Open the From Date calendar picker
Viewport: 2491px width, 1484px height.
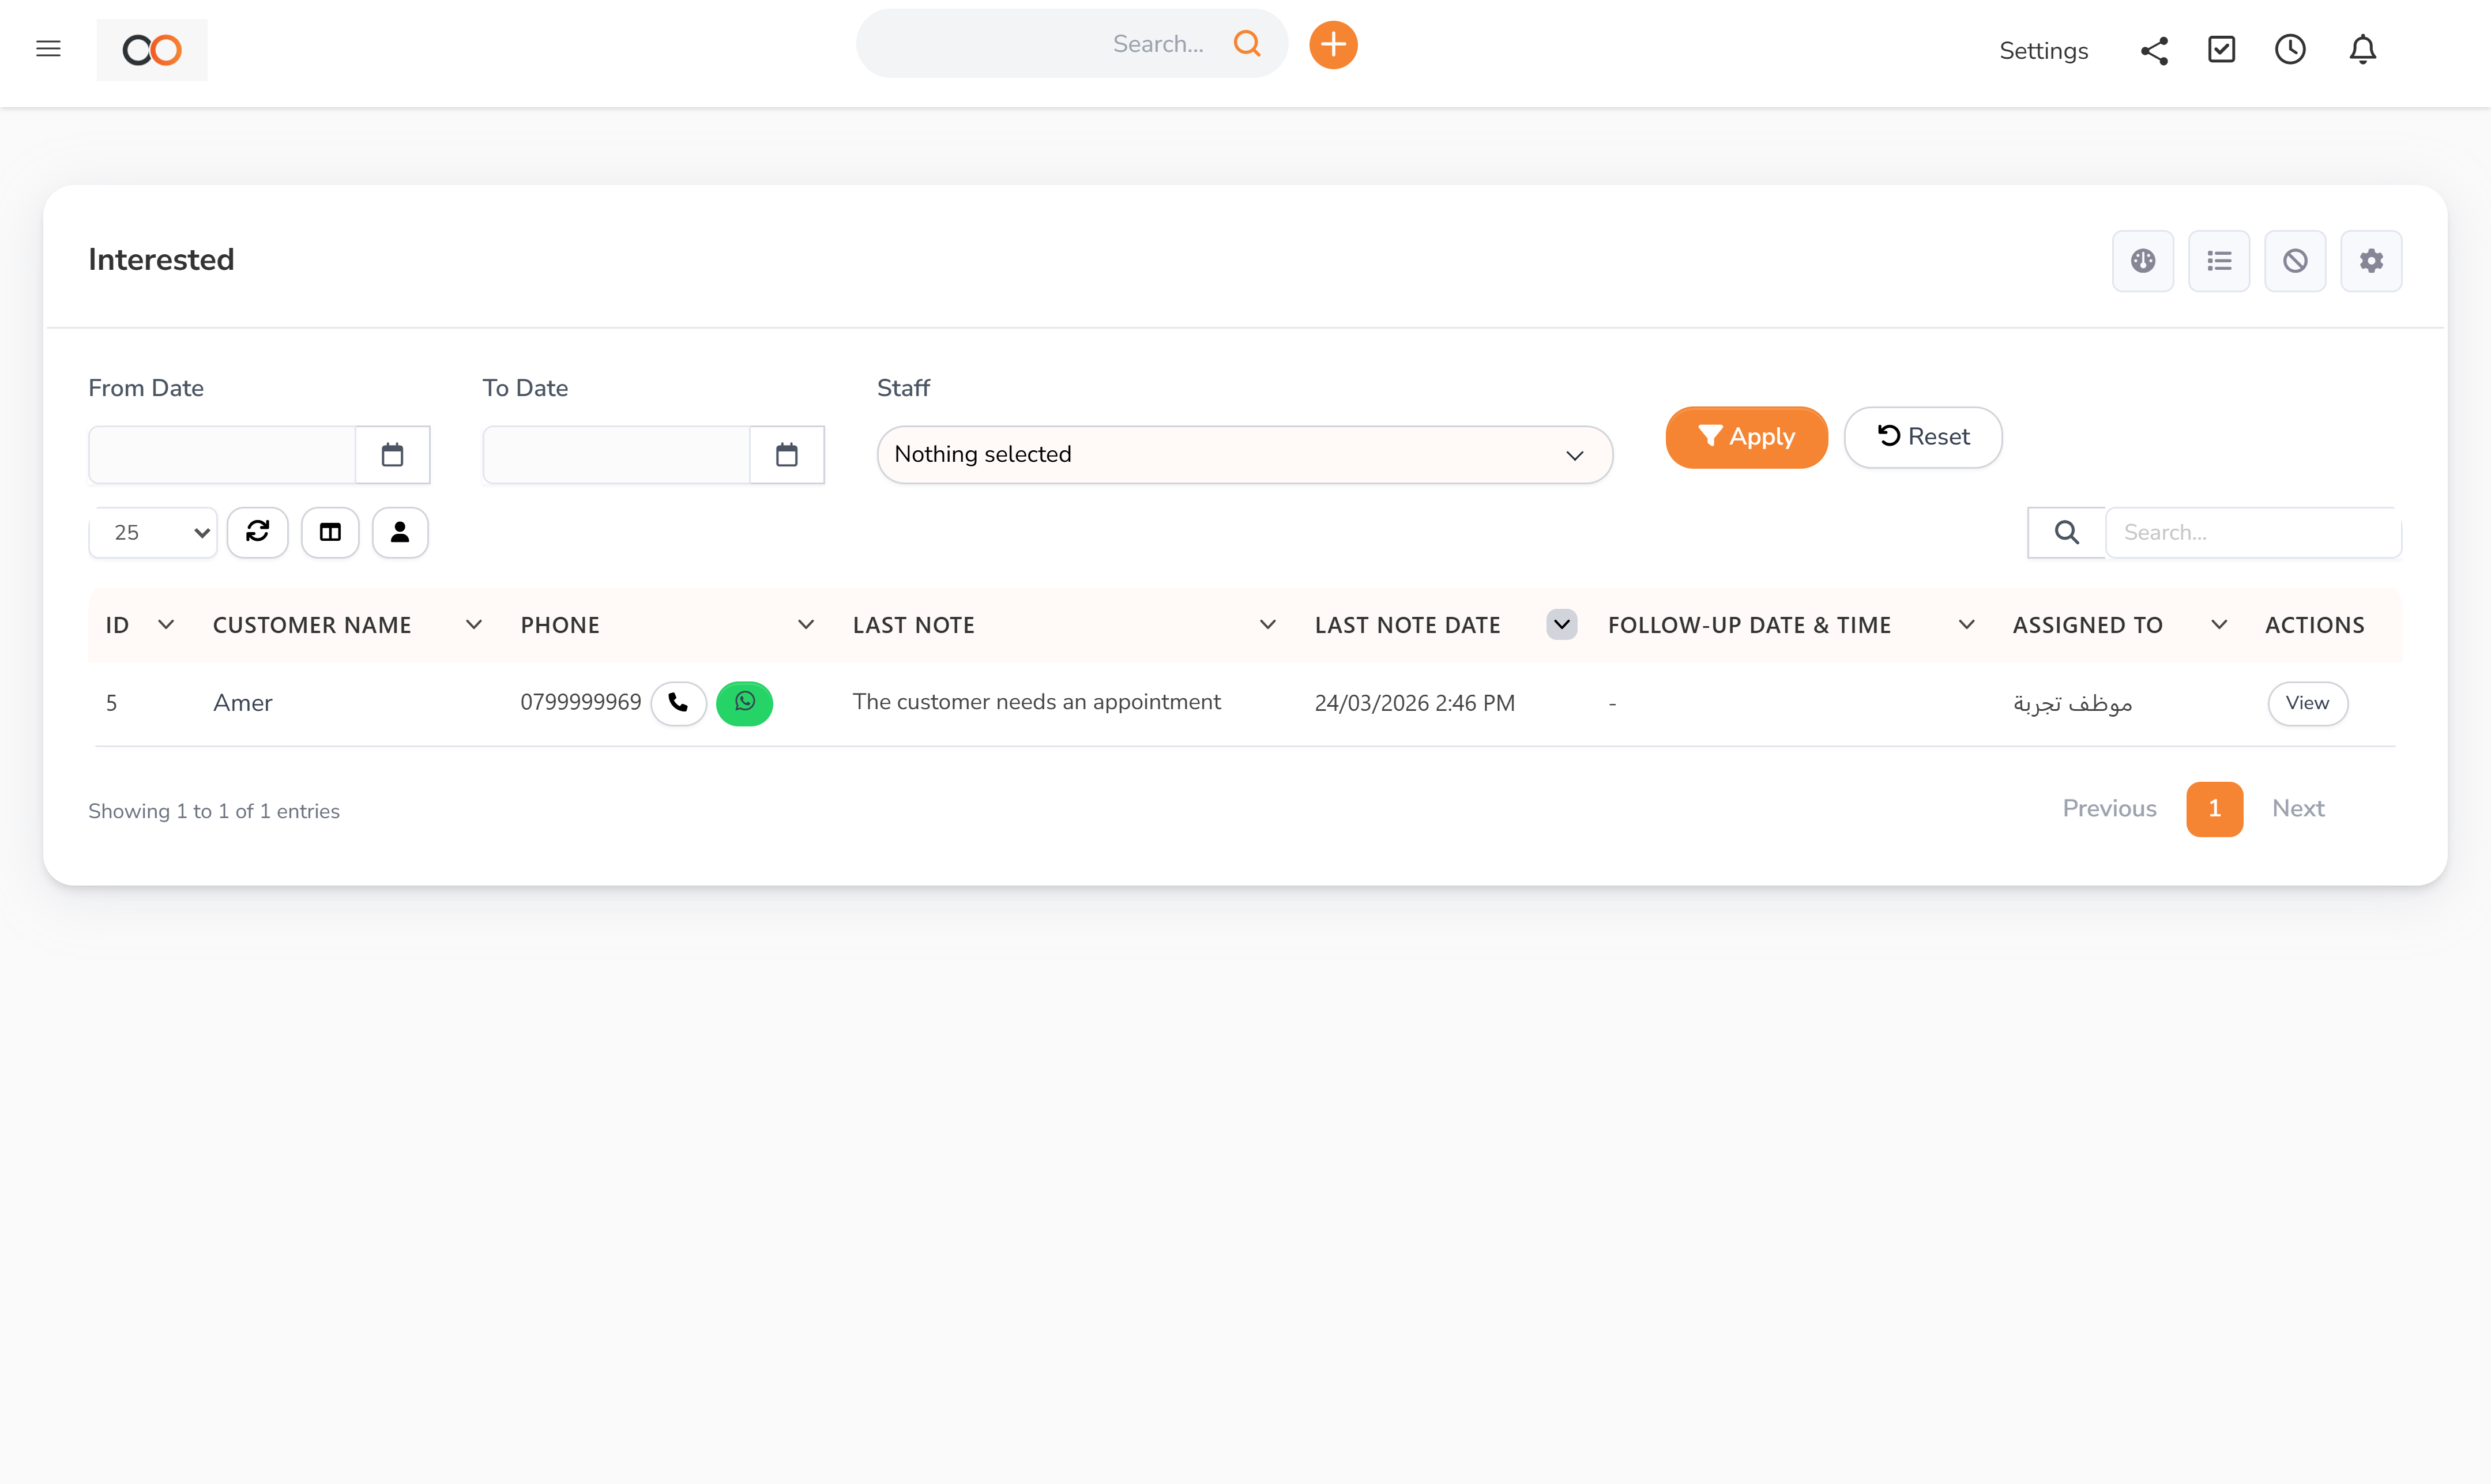392,455
